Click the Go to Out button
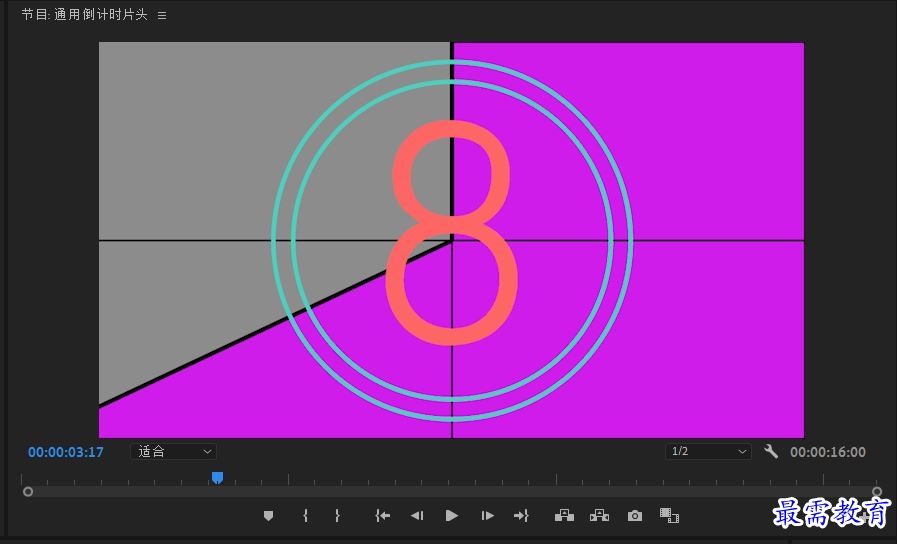The image size is (897, 544). 521,516
